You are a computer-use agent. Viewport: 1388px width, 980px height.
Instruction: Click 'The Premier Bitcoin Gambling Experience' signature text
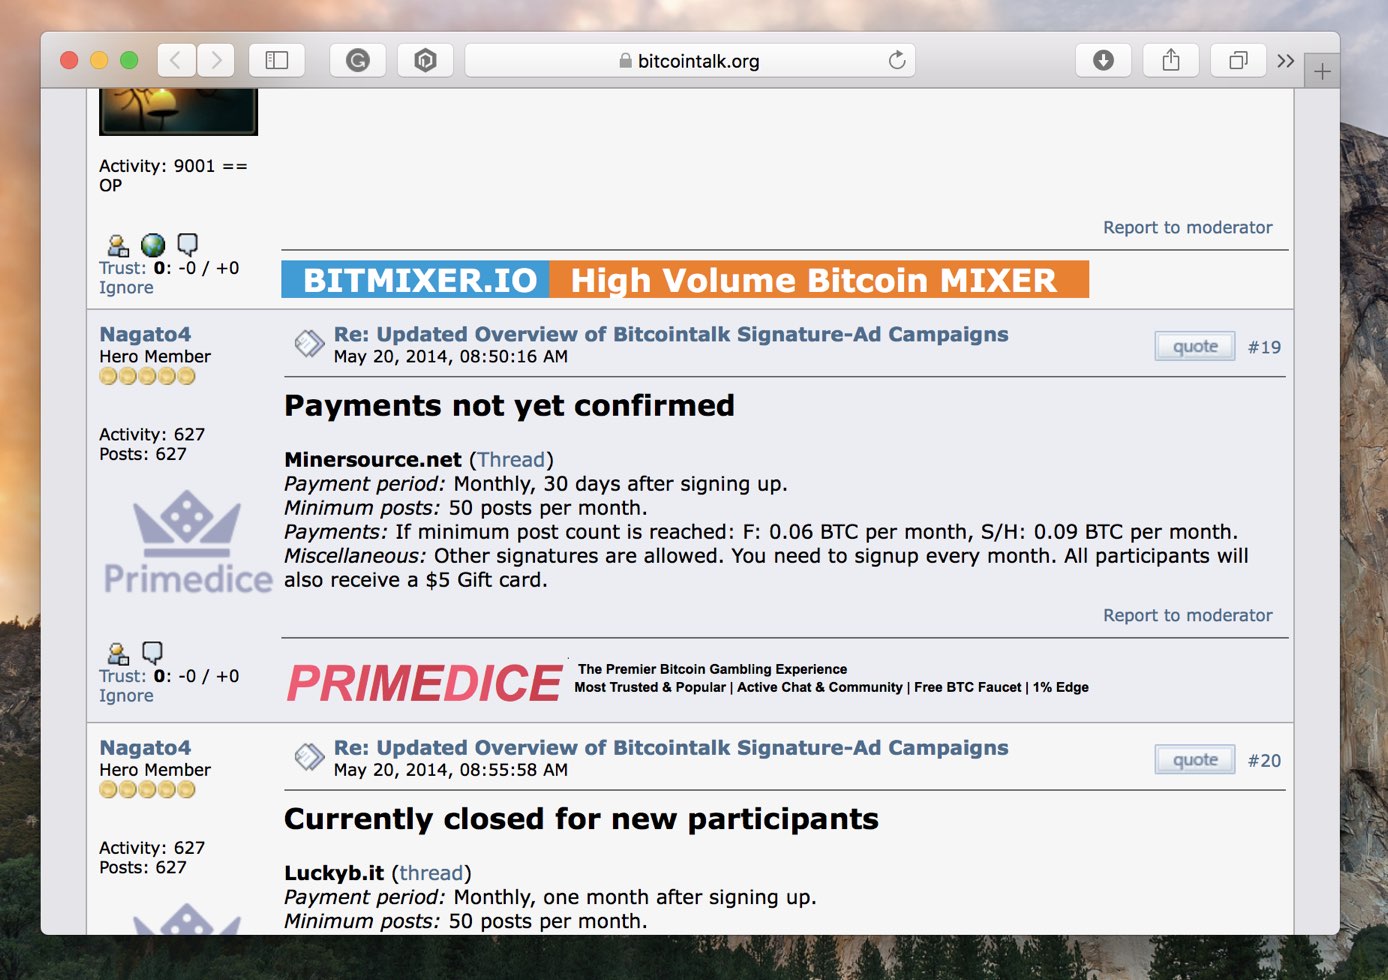point(712,669)
